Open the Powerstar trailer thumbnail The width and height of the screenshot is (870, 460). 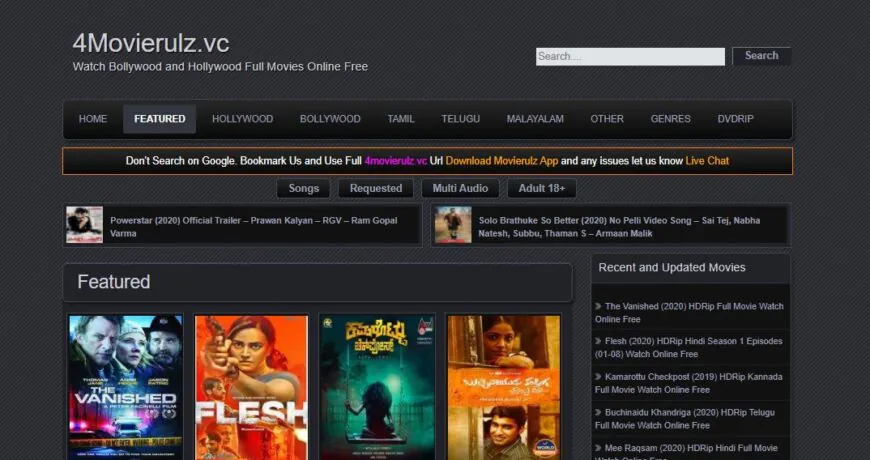84,225
